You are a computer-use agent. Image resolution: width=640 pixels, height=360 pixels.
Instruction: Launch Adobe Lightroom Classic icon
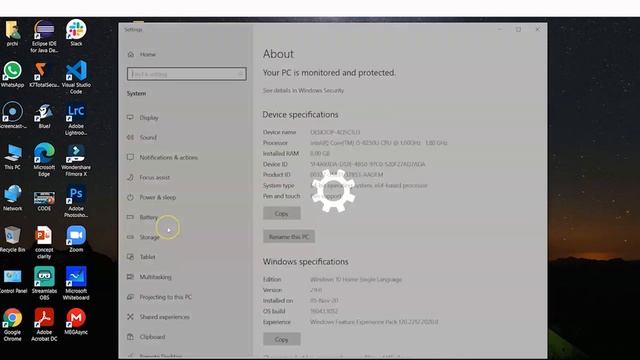click(76, 119)
